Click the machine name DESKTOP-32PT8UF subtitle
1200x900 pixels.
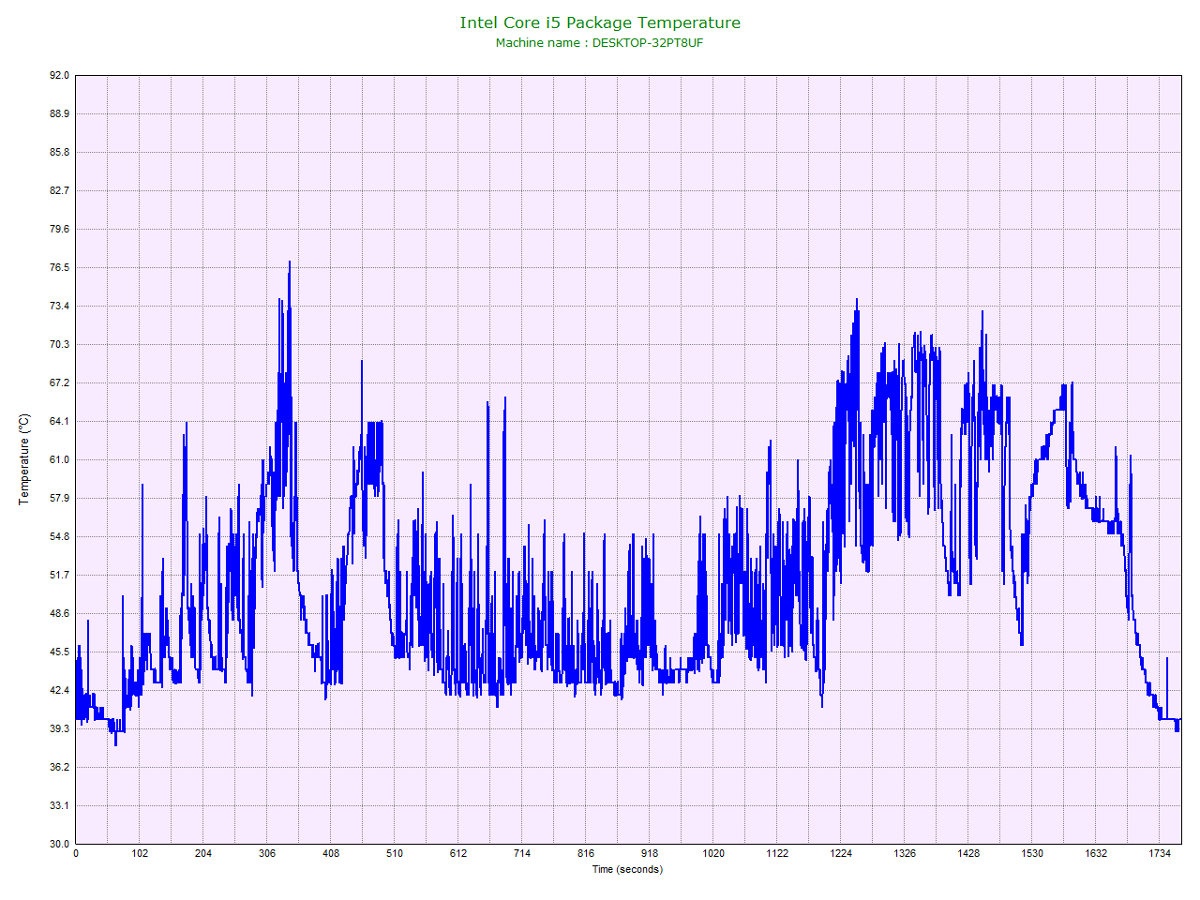[x=600, y=43]
